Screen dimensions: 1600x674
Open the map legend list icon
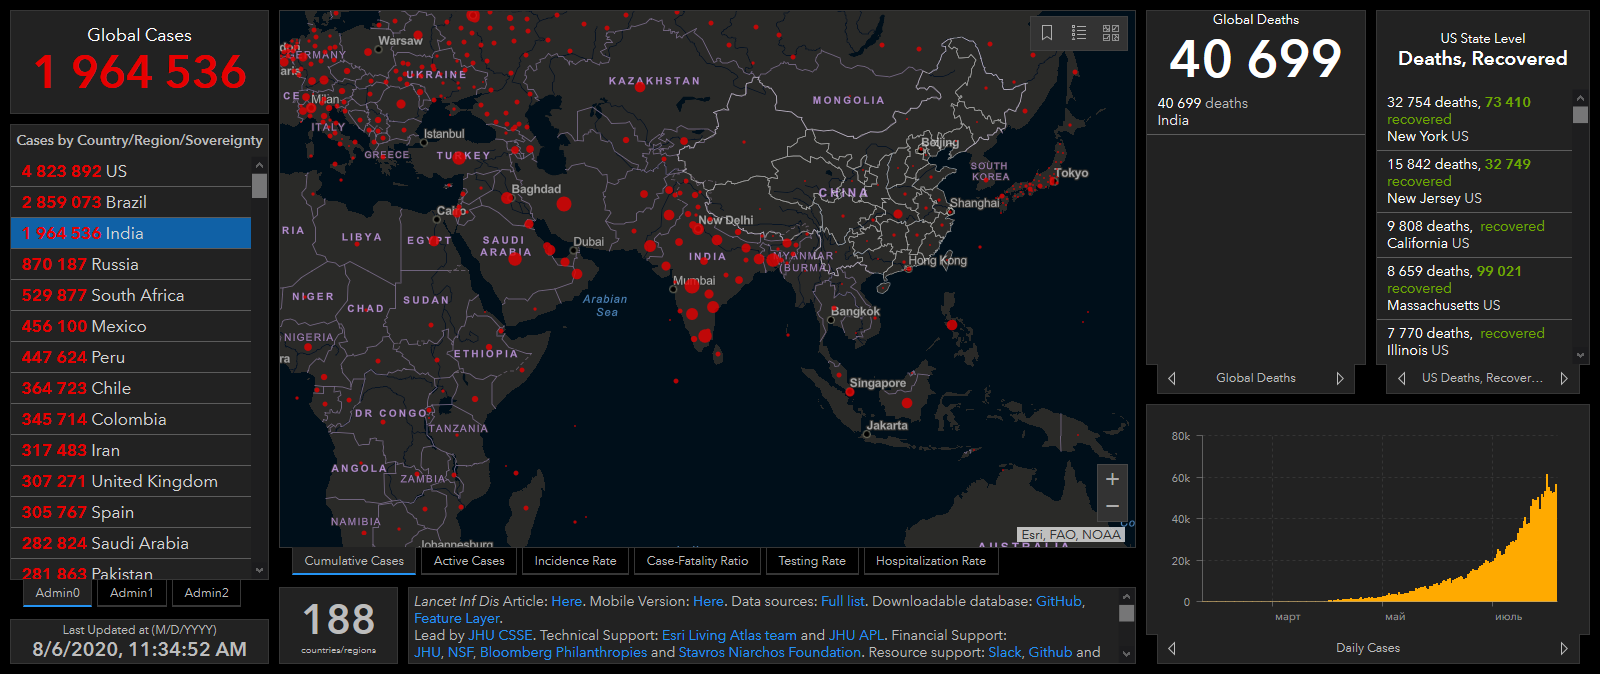(1079, 33)
